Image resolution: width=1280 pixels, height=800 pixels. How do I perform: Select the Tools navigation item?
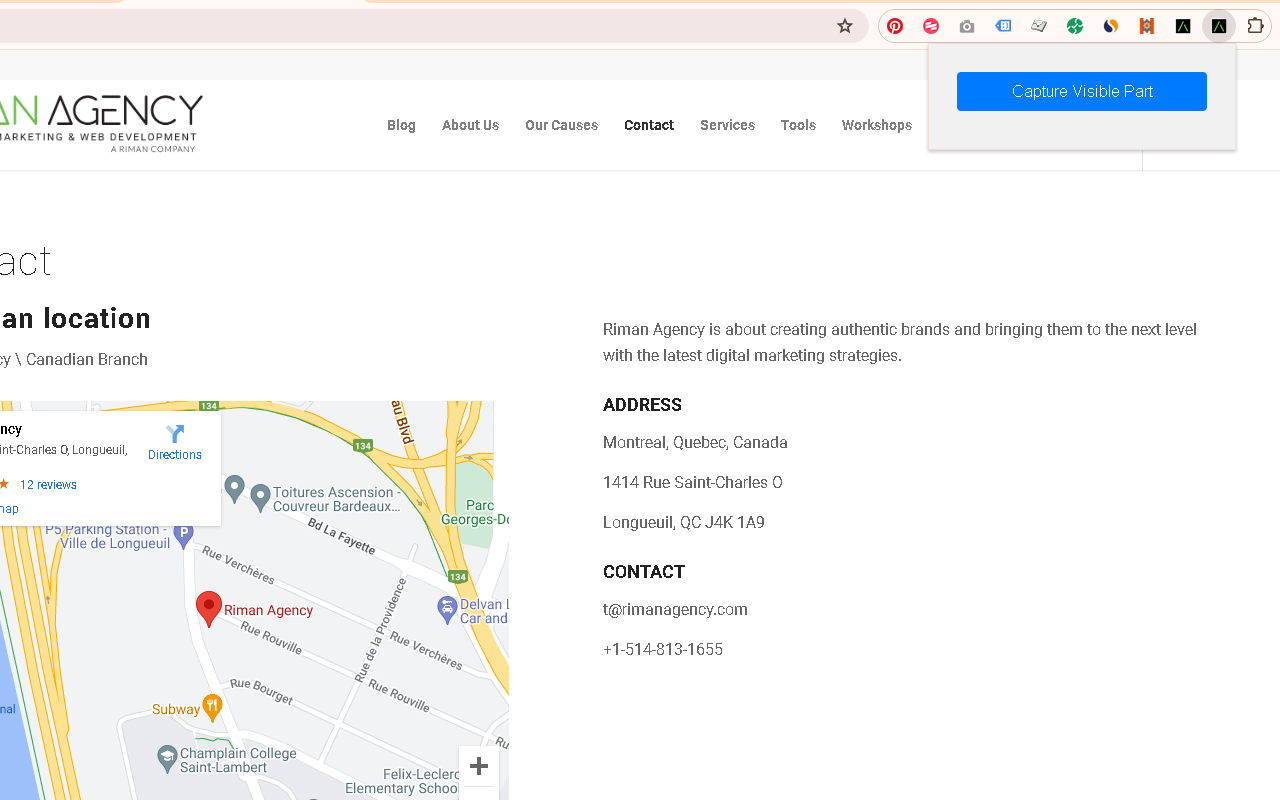point(798,125)
